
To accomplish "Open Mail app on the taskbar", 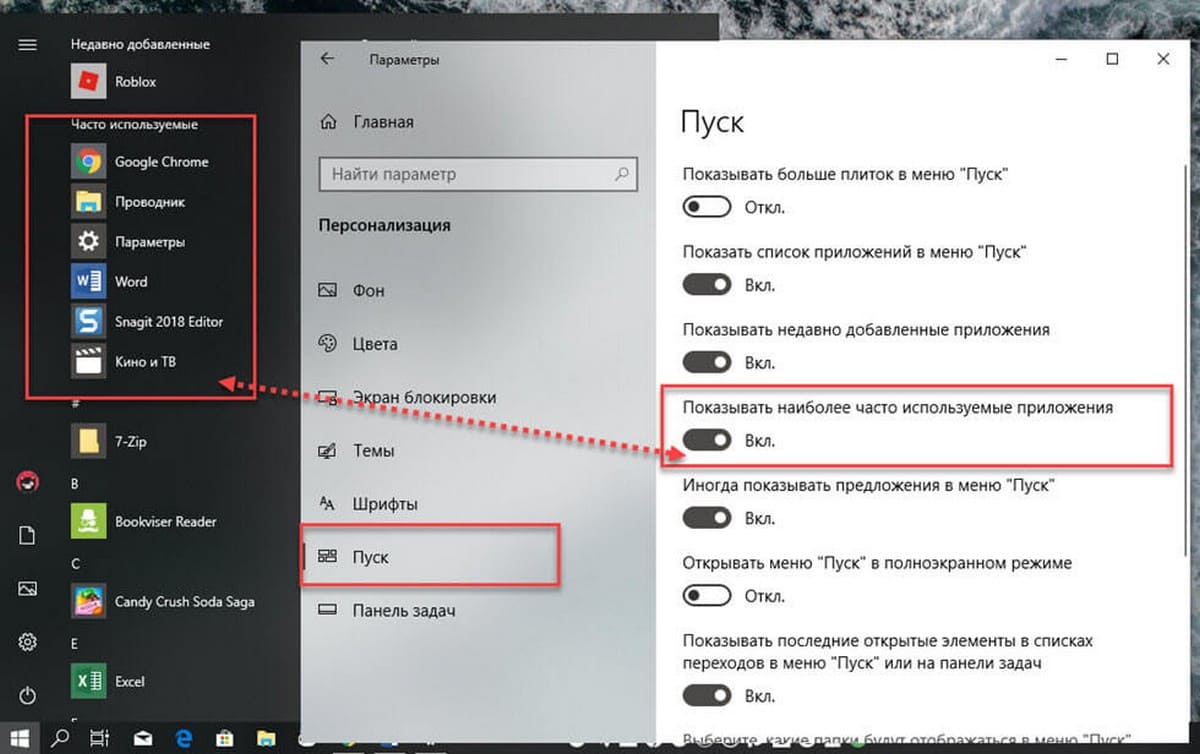I will tap(143, 739).
